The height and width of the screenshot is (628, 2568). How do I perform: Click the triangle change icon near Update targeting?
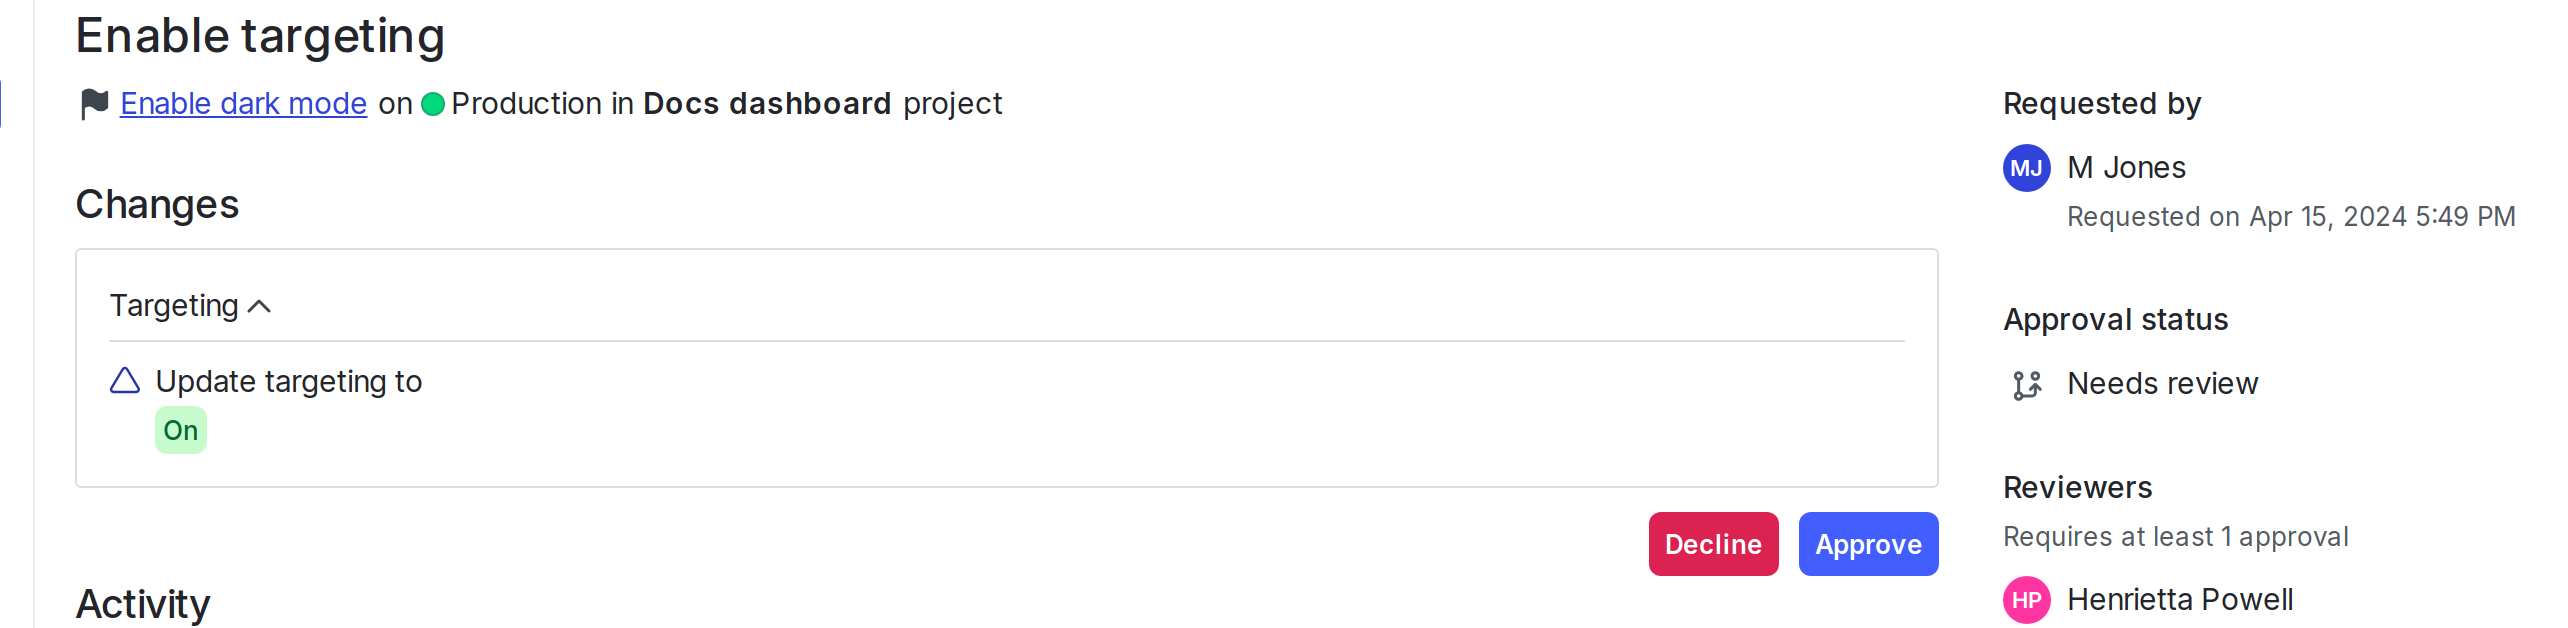(x=123, y=381)
